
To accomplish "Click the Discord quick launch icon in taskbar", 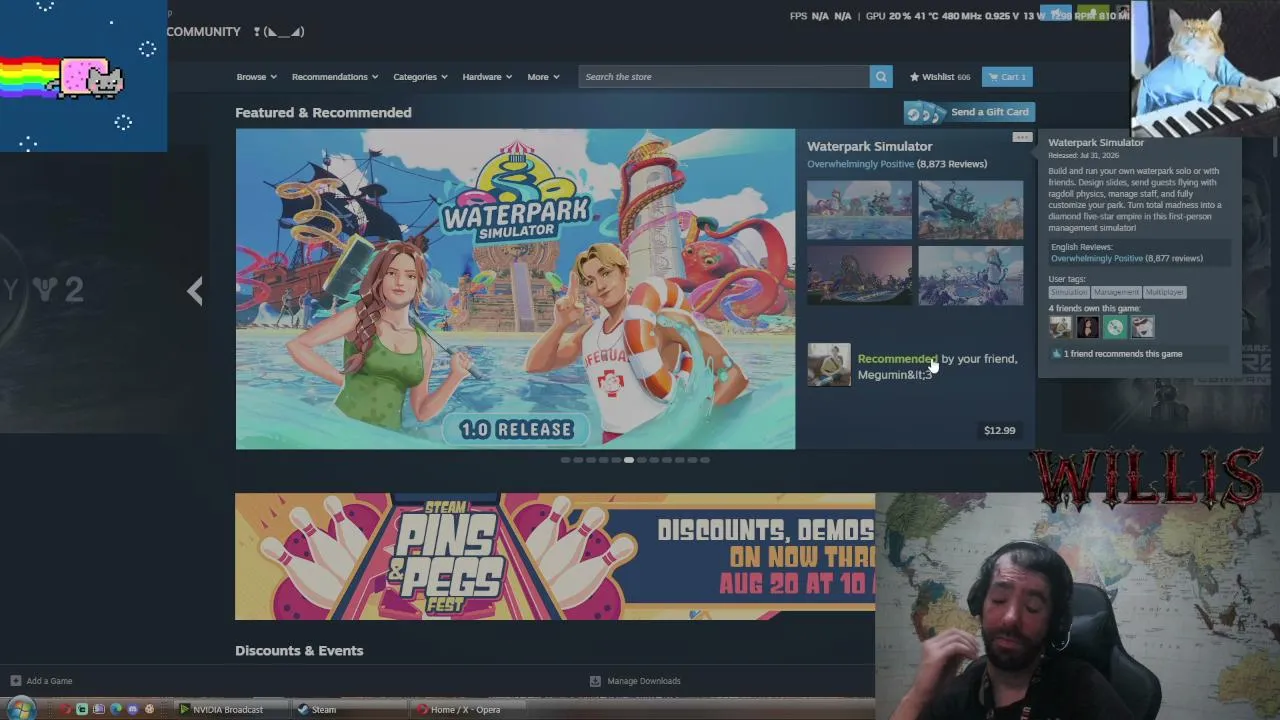I will point(133,710).
